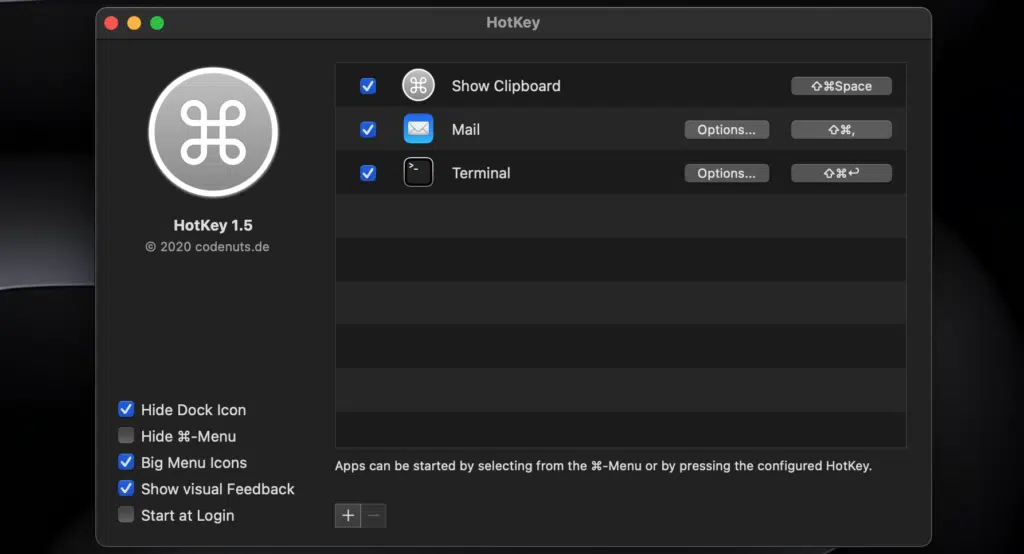This screenshot has height=554, width=1024.
Task: Click the Terminal app icon
Action: tap(418, 172)
